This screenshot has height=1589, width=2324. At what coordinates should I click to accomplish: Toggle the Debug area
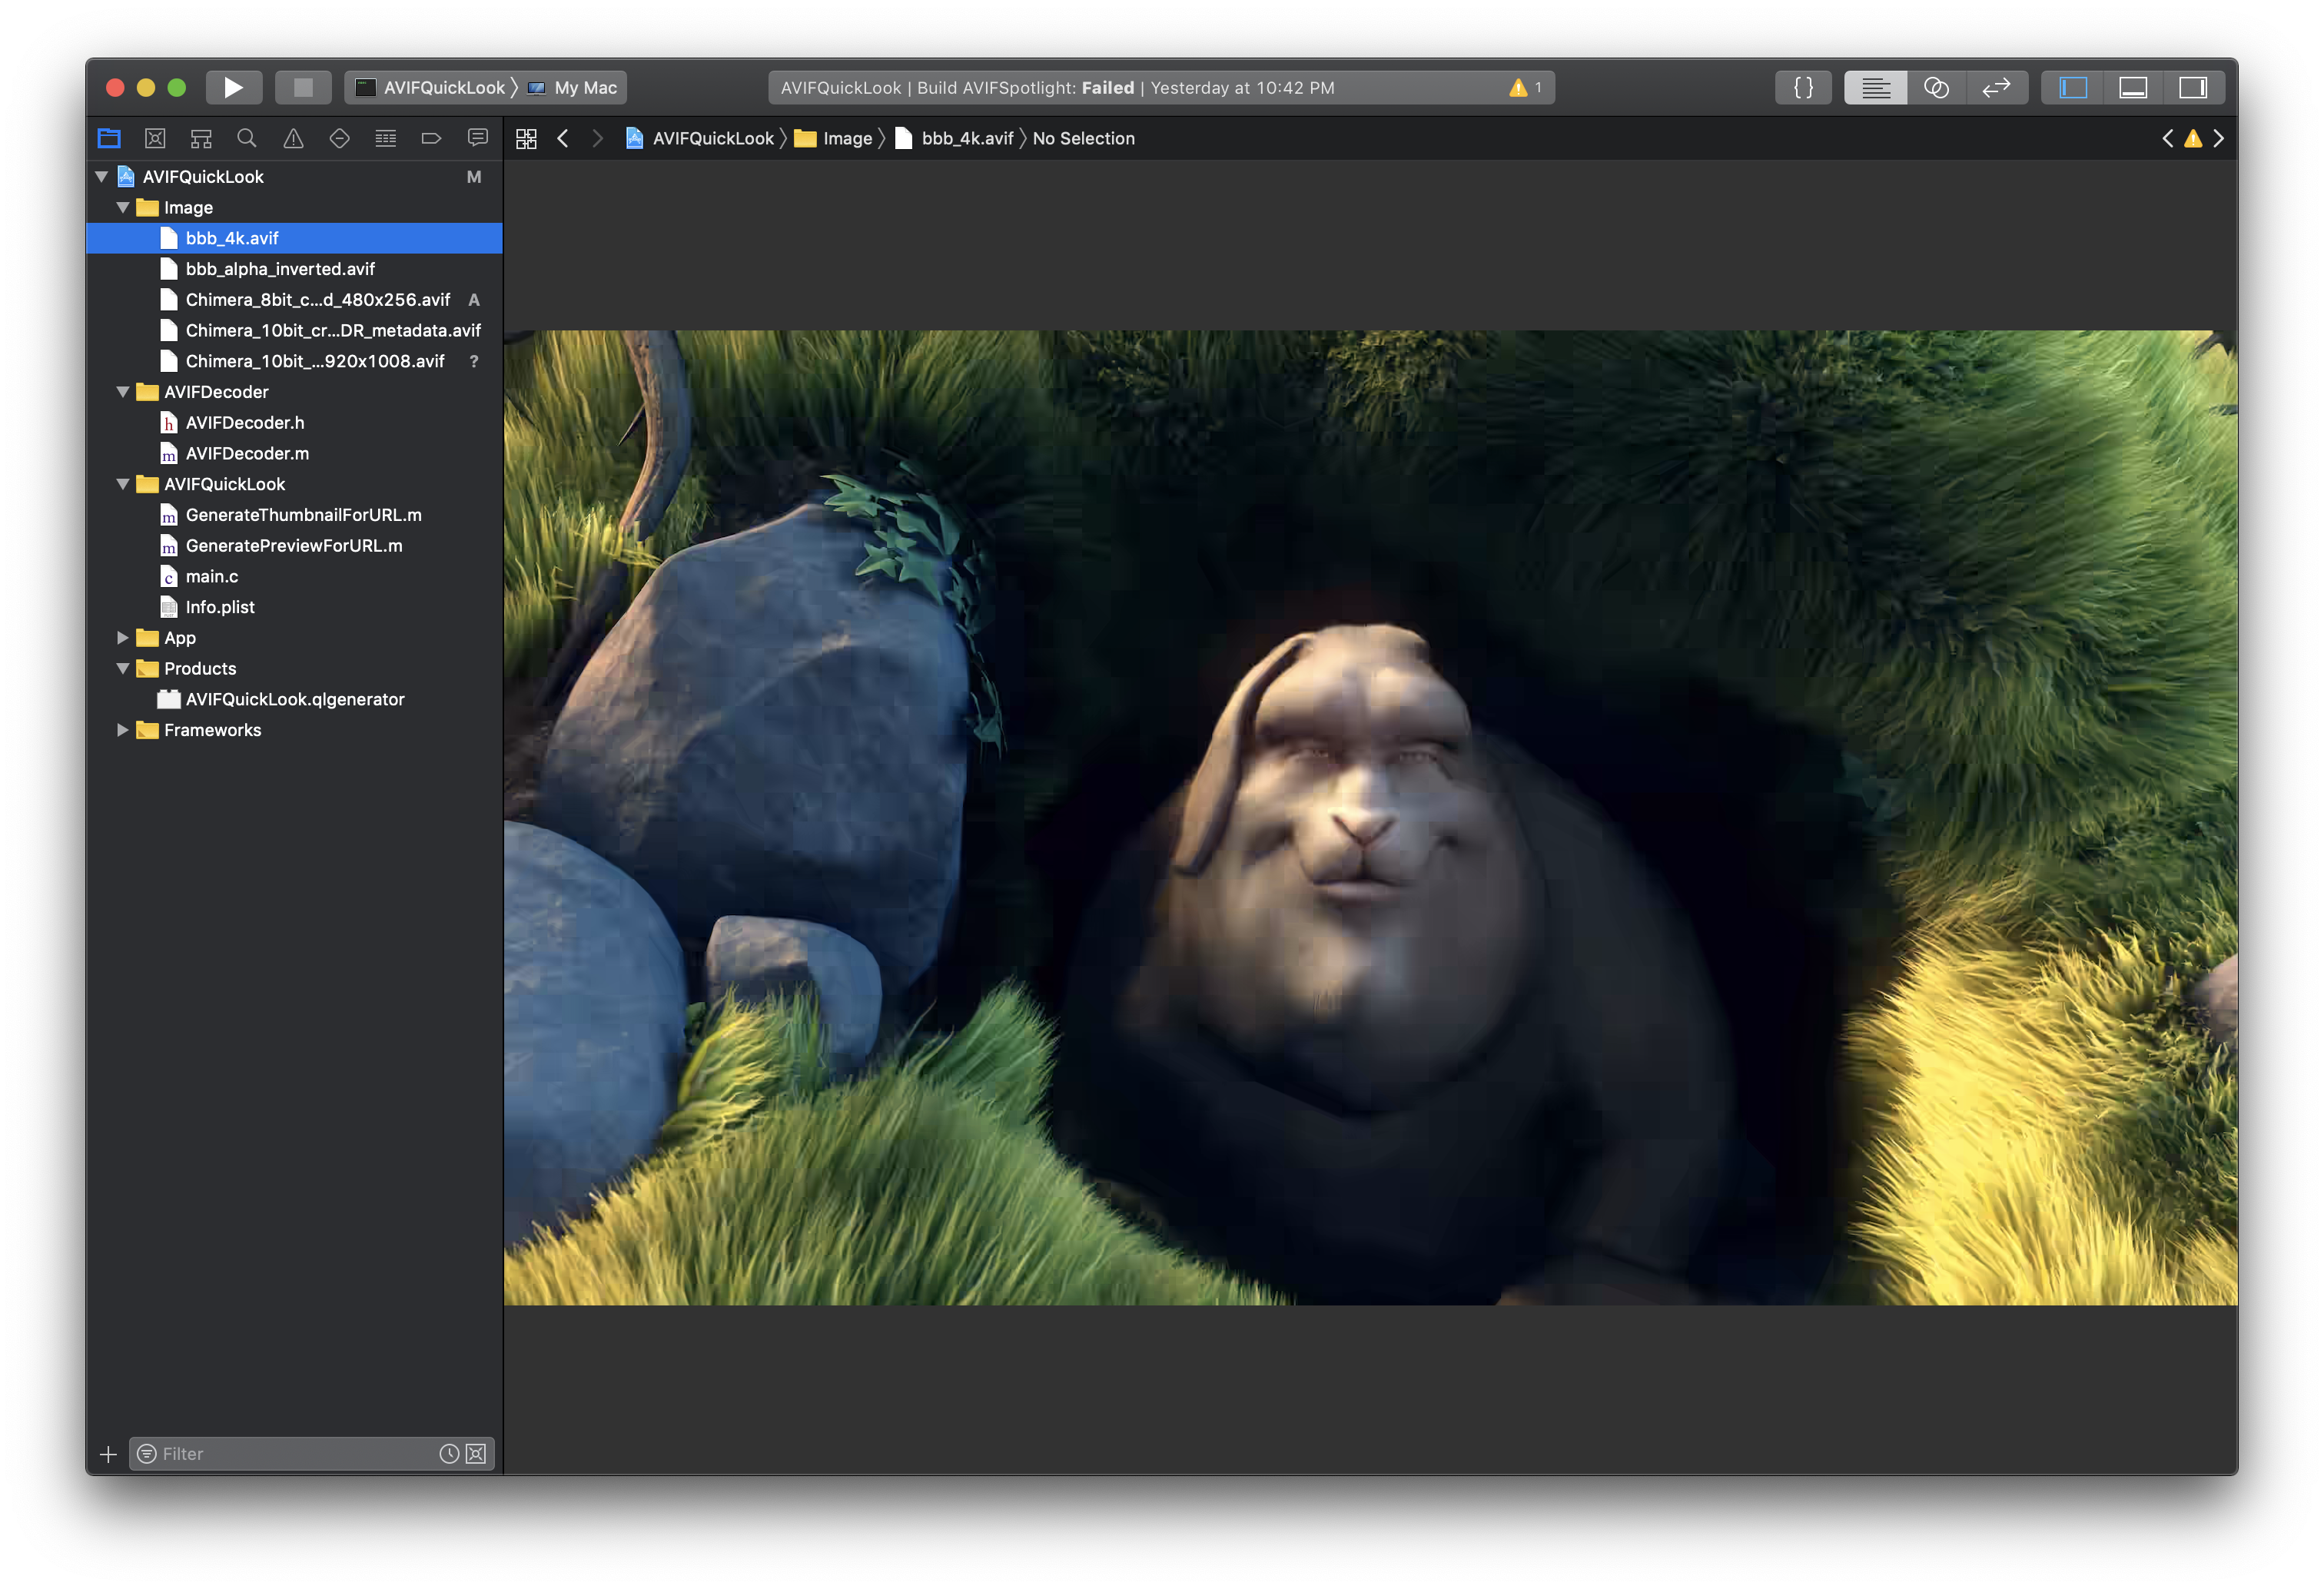(x=2133, y=88)
